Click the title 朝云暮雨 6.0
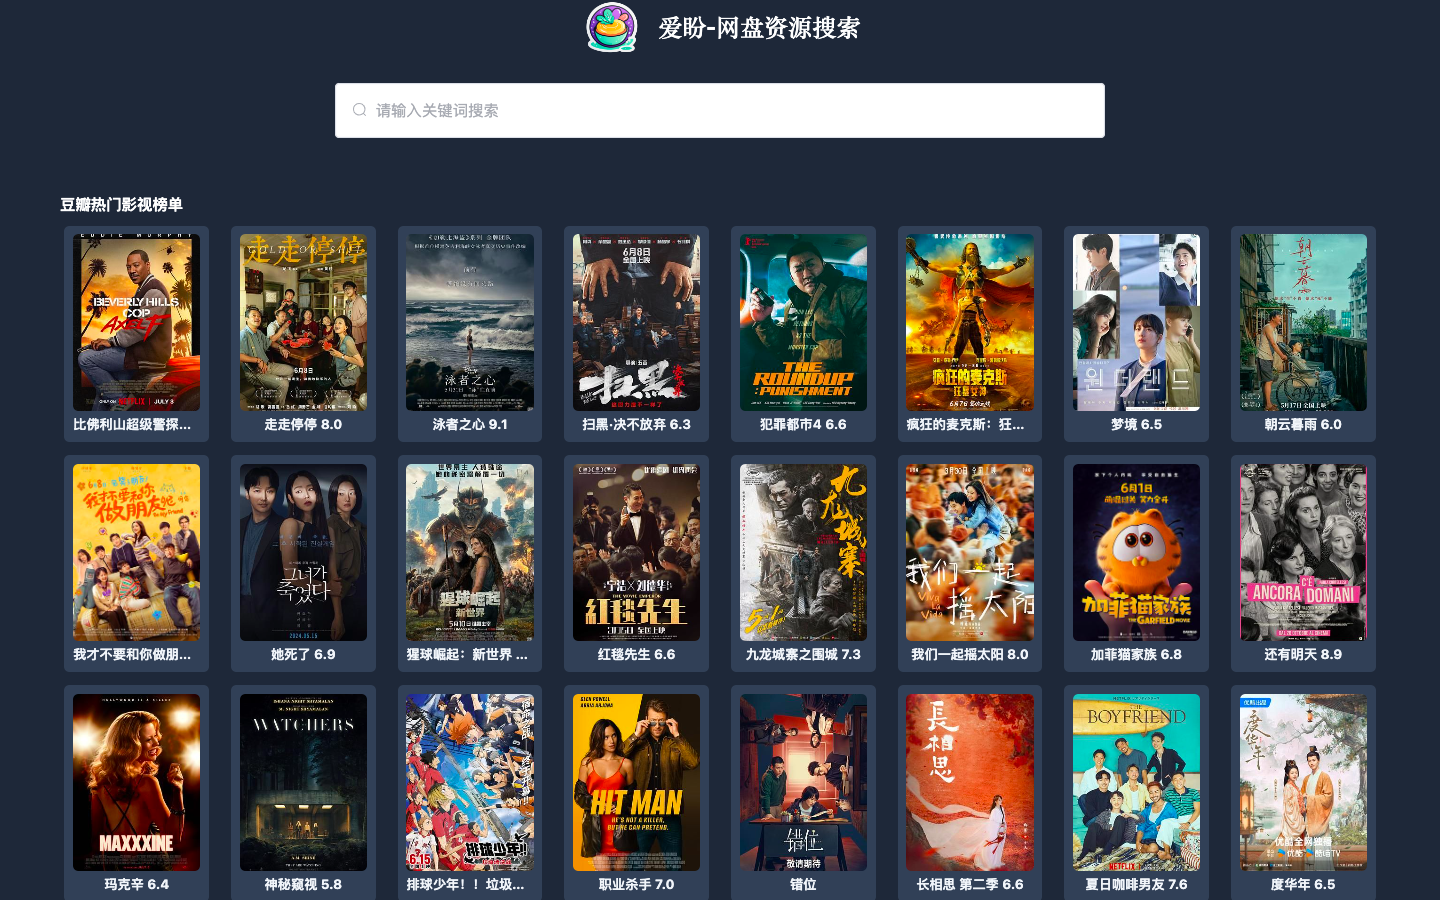This screenshot has width=1440, height=900. [1303, 424]
